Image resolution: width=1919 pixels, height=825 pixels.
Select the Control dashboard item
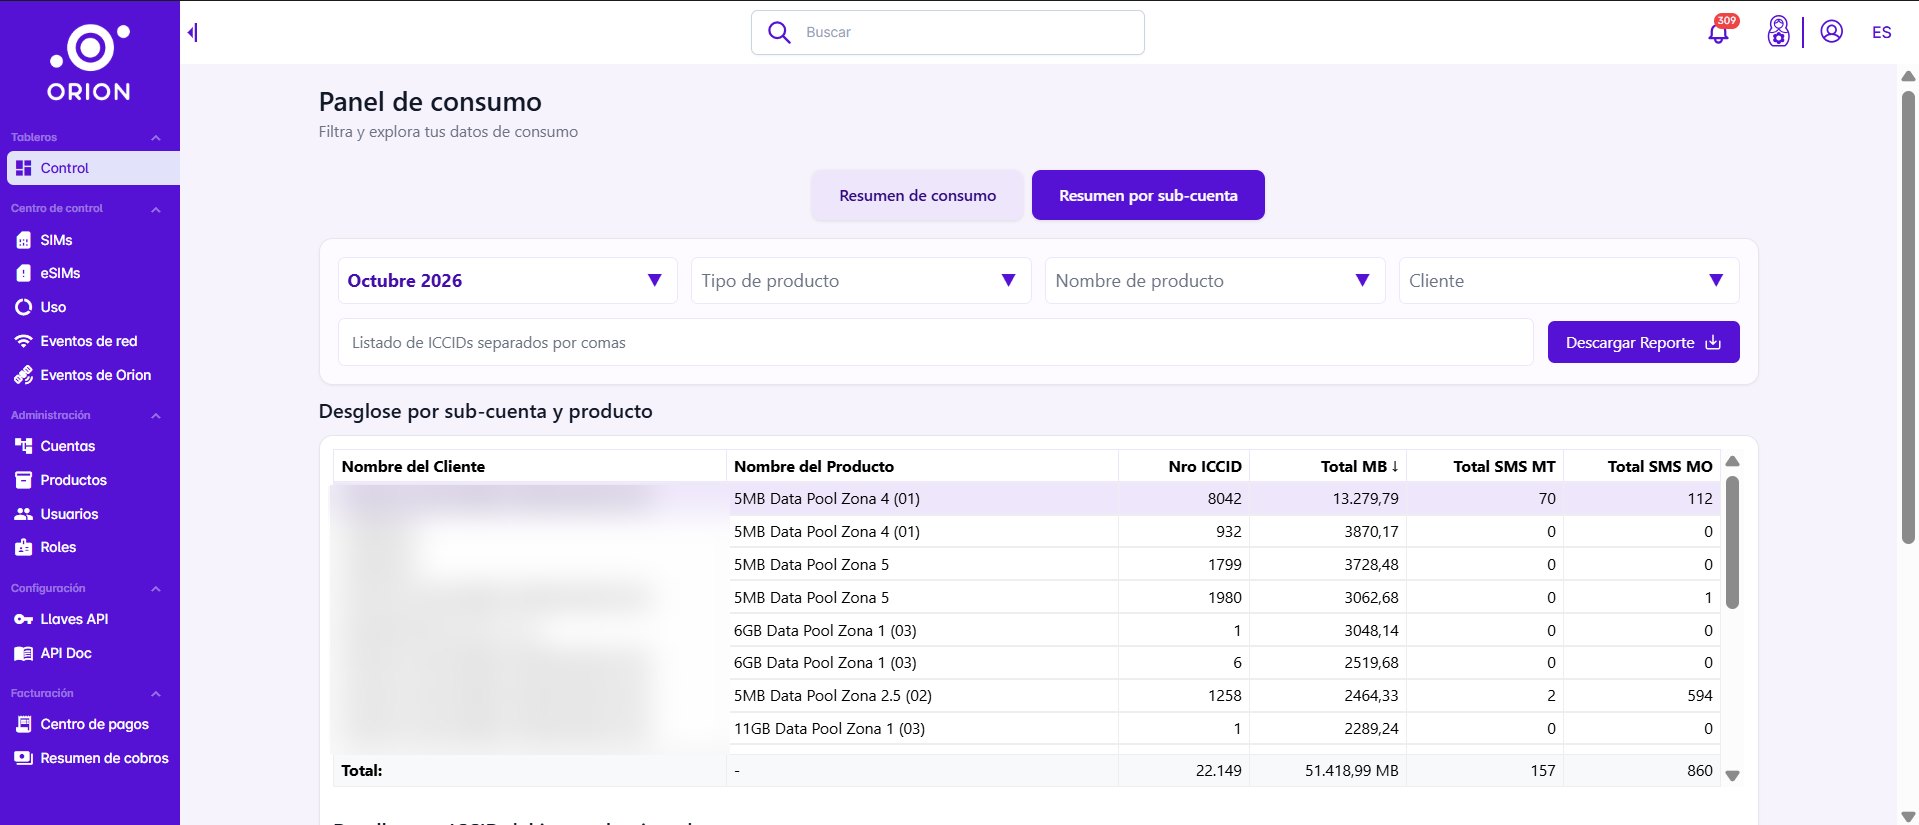(93, 168)
